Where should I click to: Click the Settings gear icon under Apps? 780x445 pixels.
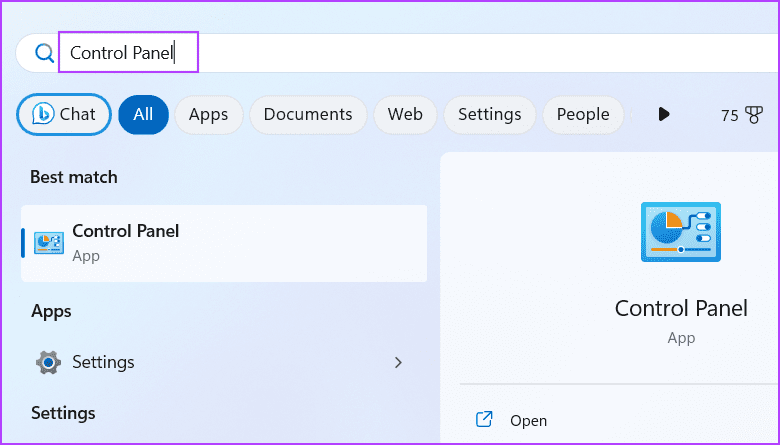tap(48, 362)
